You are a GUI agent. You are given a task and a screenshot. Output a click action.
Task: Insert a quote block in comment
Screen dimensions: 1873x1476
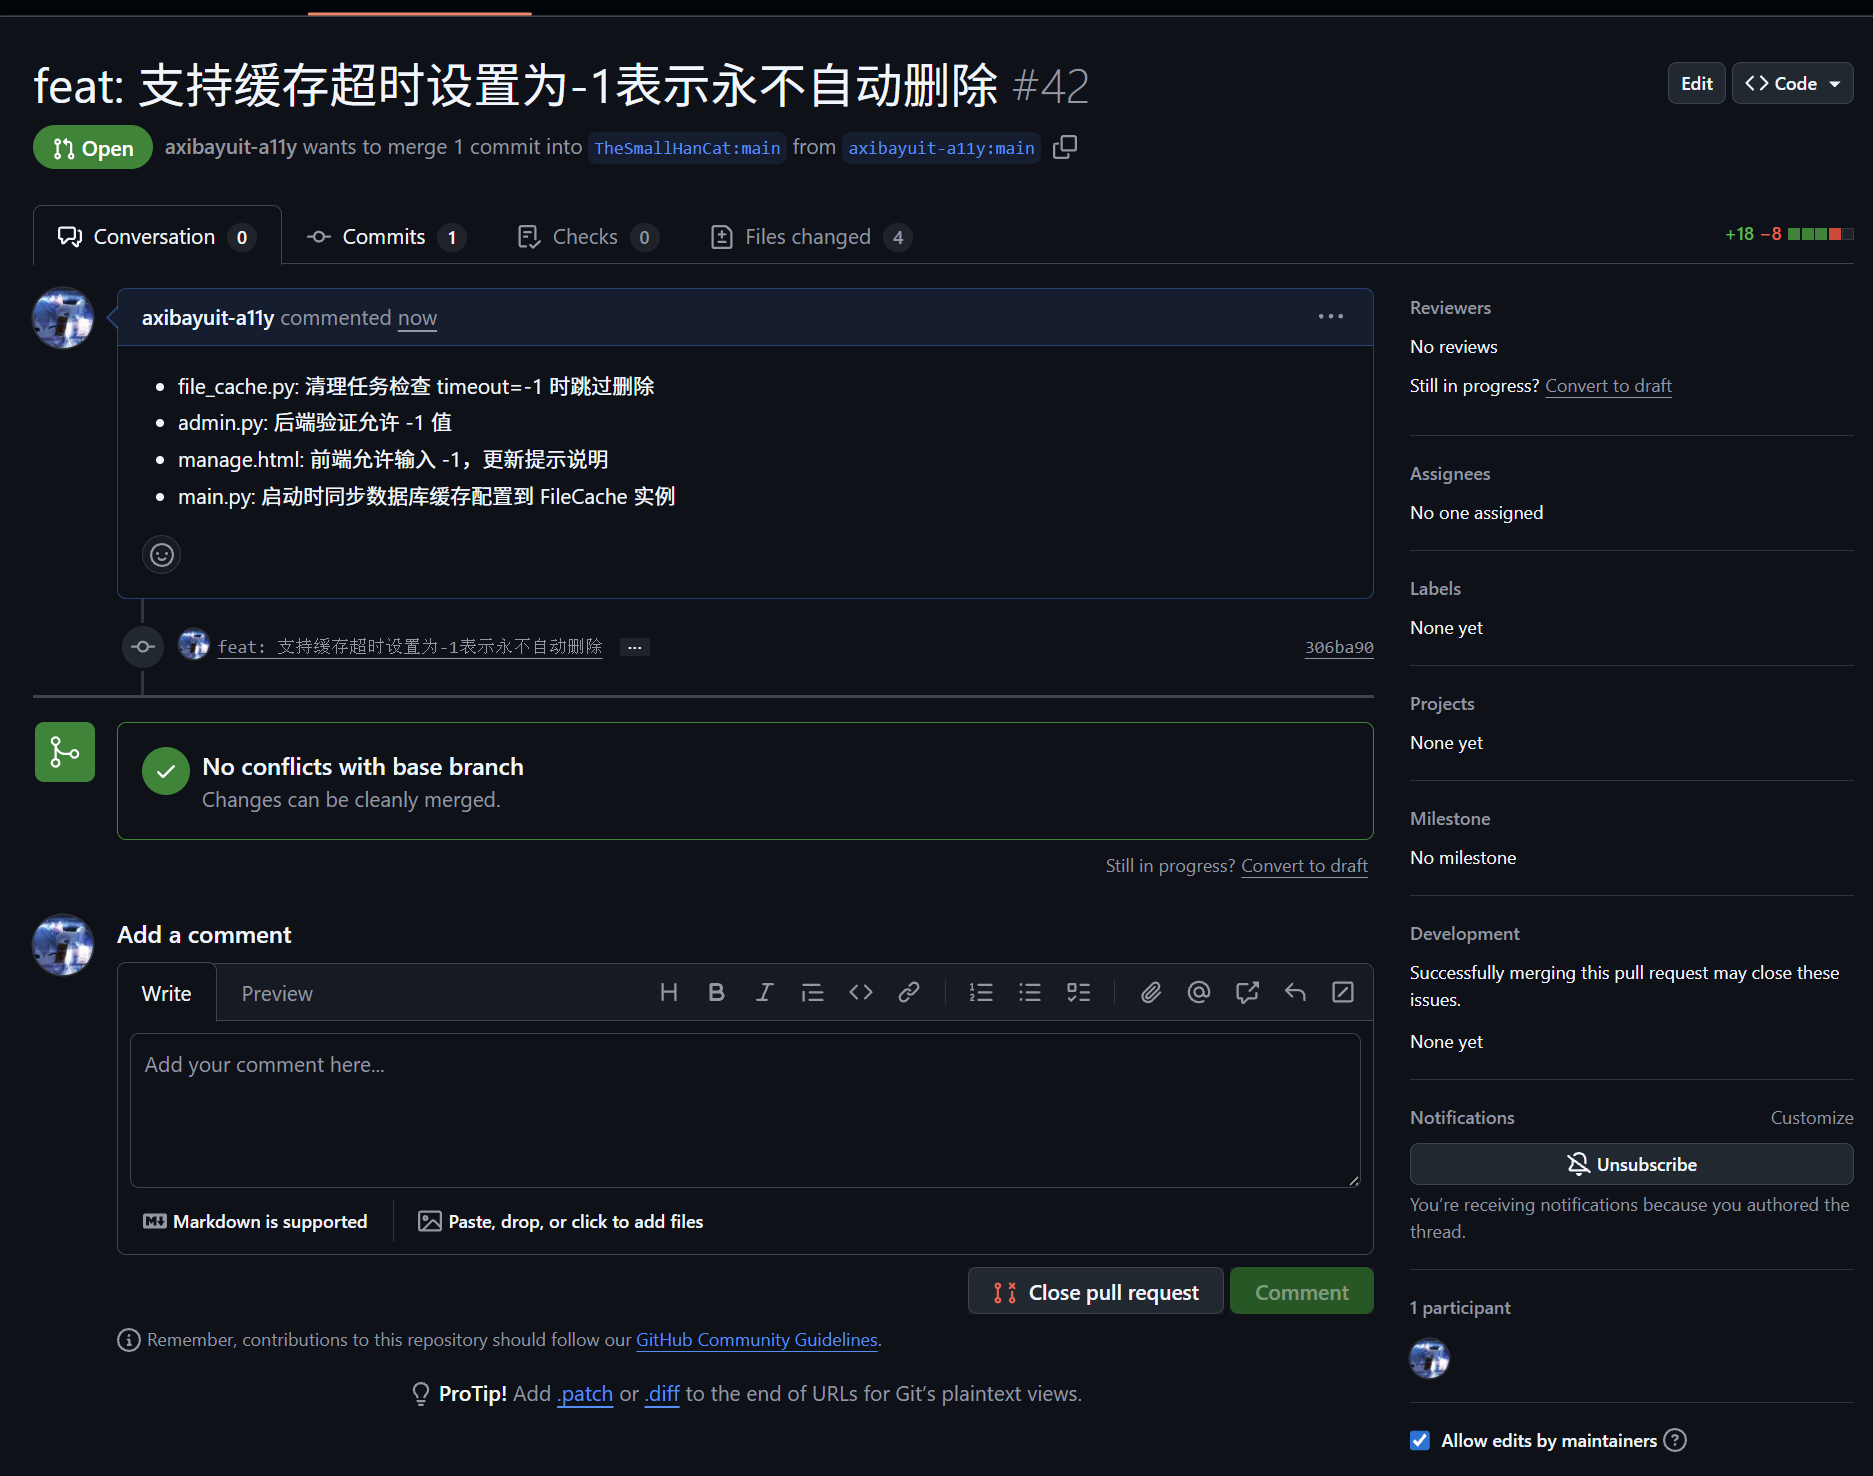pos(812,992)
